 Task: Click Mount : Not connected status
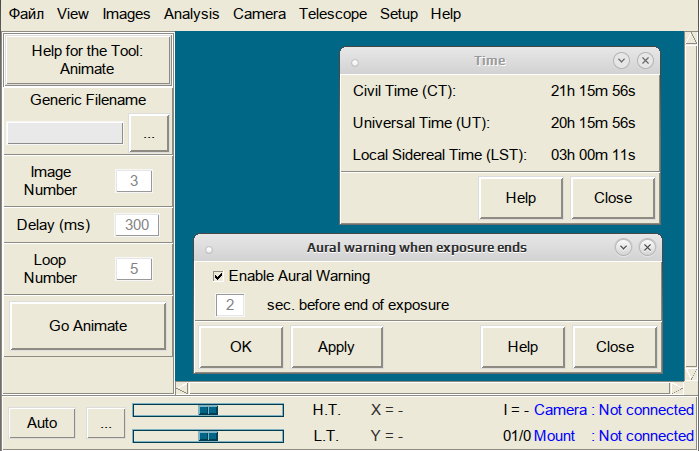pyautogui.click(x=614, y=436)
